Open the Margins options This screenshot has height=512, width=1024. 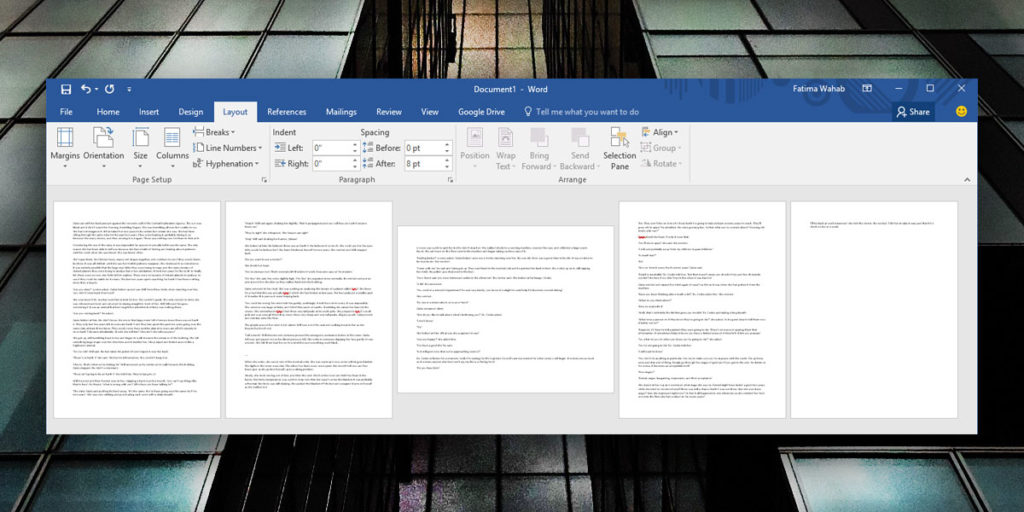(x=65, y=144)
